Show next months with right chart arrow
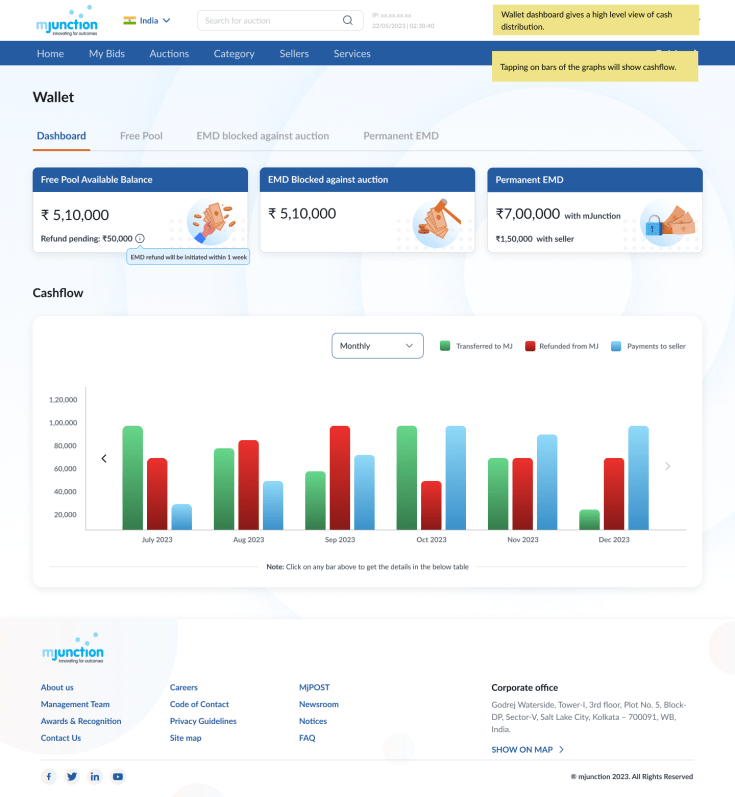Screen dimensions: 735x797 668,466
